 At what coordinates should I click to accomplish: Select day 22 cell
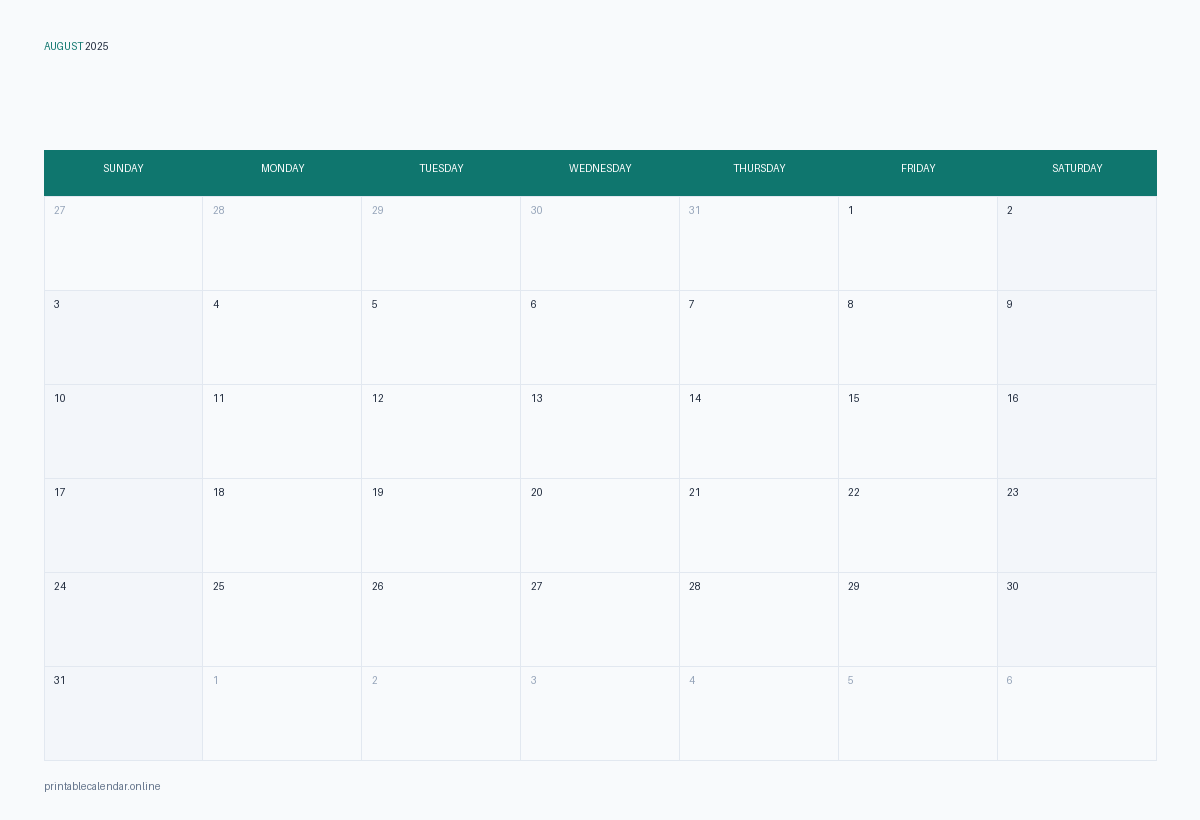click(x=918, y=526)
